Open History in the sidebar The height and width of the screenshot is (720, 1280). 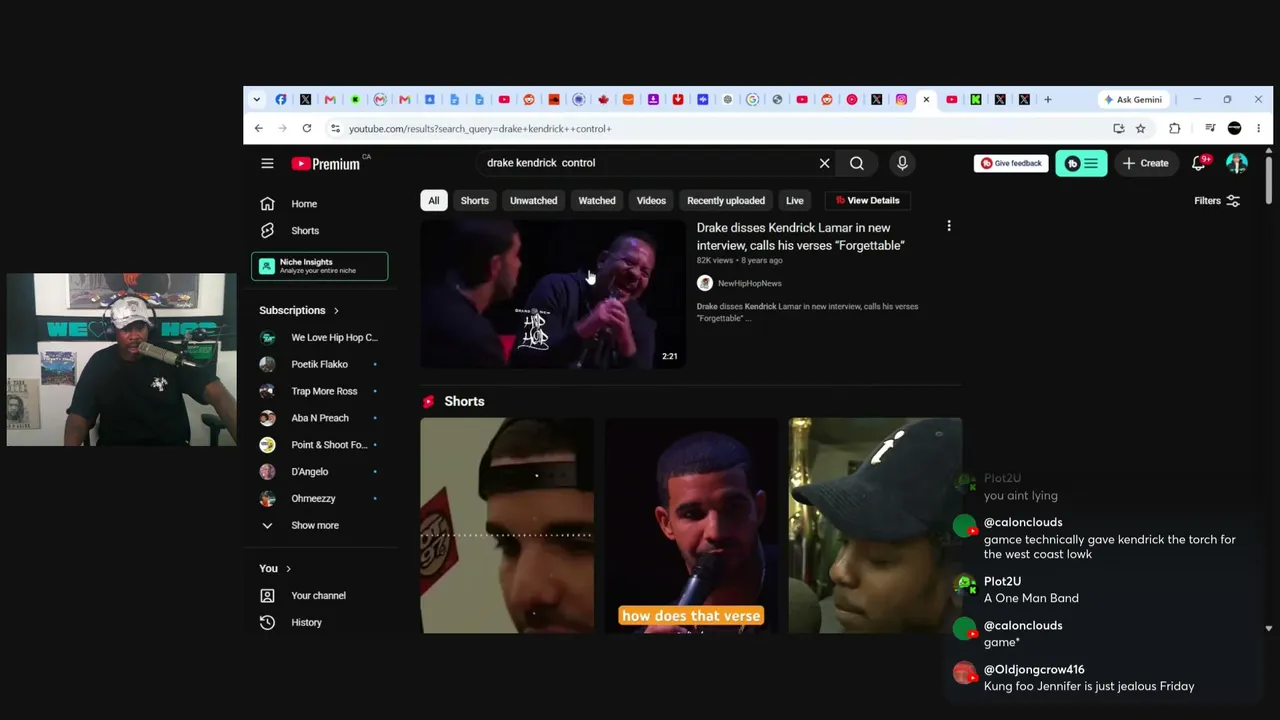[x=319, y=622]
